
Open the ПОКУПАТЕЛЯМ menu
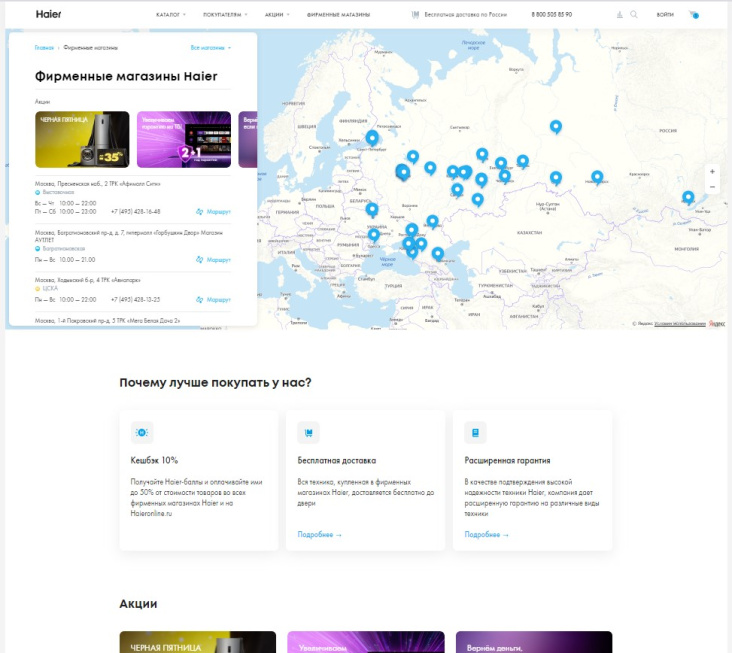[225, 14]
